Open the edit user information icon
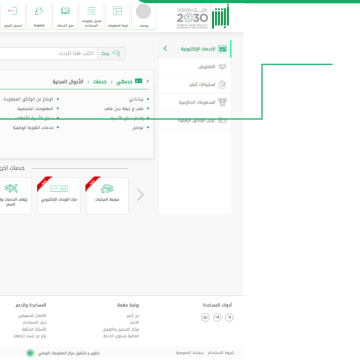The width and height of the screenshot is (360, 360). coord(91,11)
